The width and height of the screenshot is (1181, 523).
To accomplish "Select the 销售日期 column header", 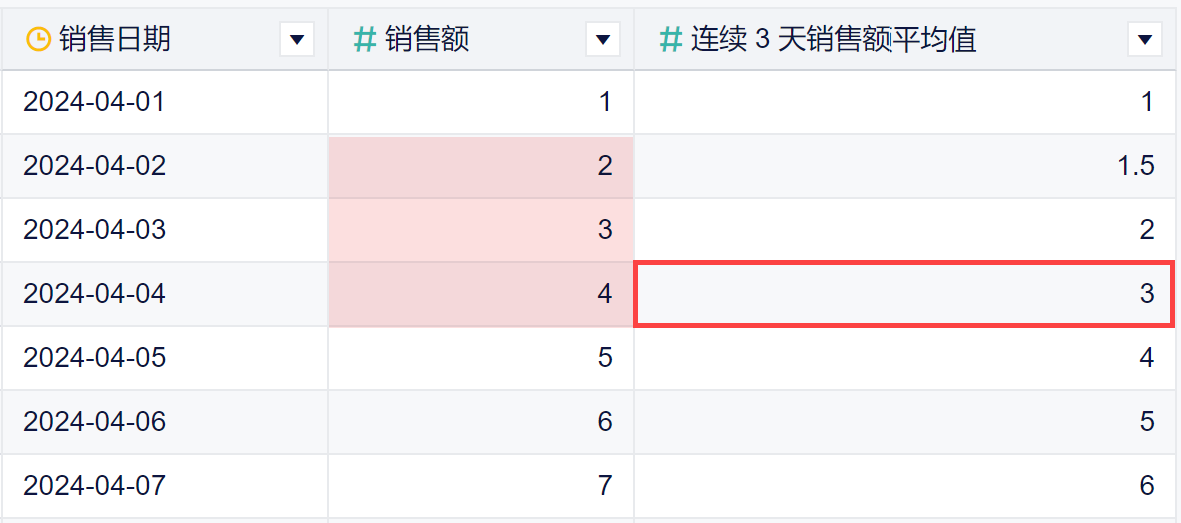I will (115, 39).
